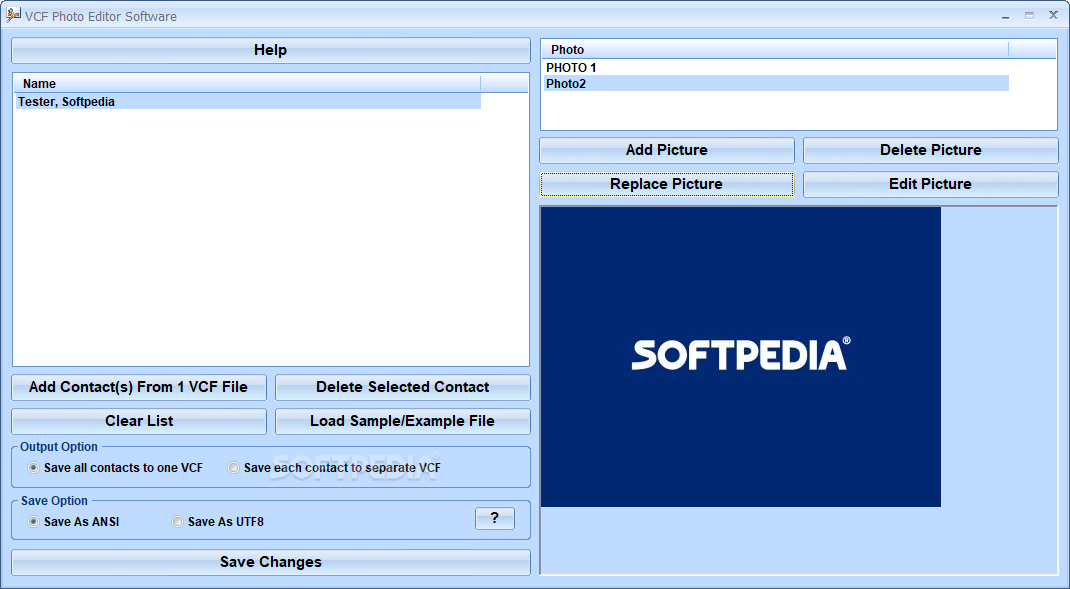Click Add Contact(s) From 1 VCF File
Screen dimensions: 1070x589
(x=139, y=387)
